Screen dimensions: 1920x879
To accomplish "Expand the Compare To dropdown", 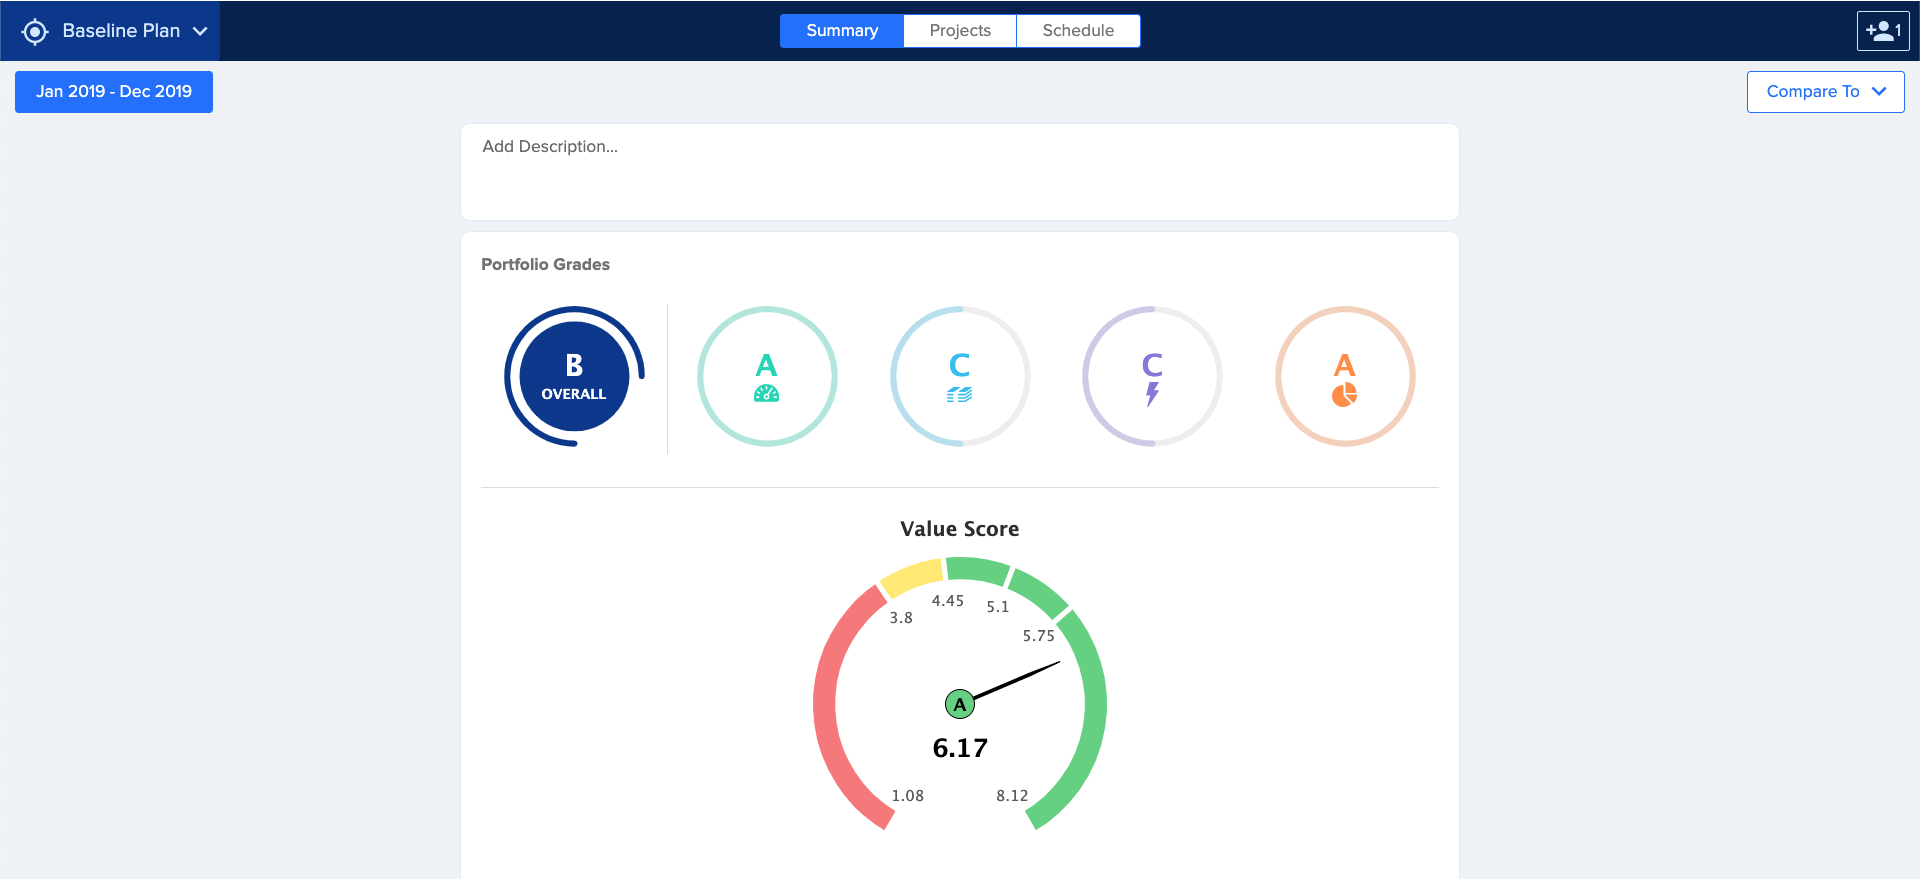I will tap(1826, 92).
